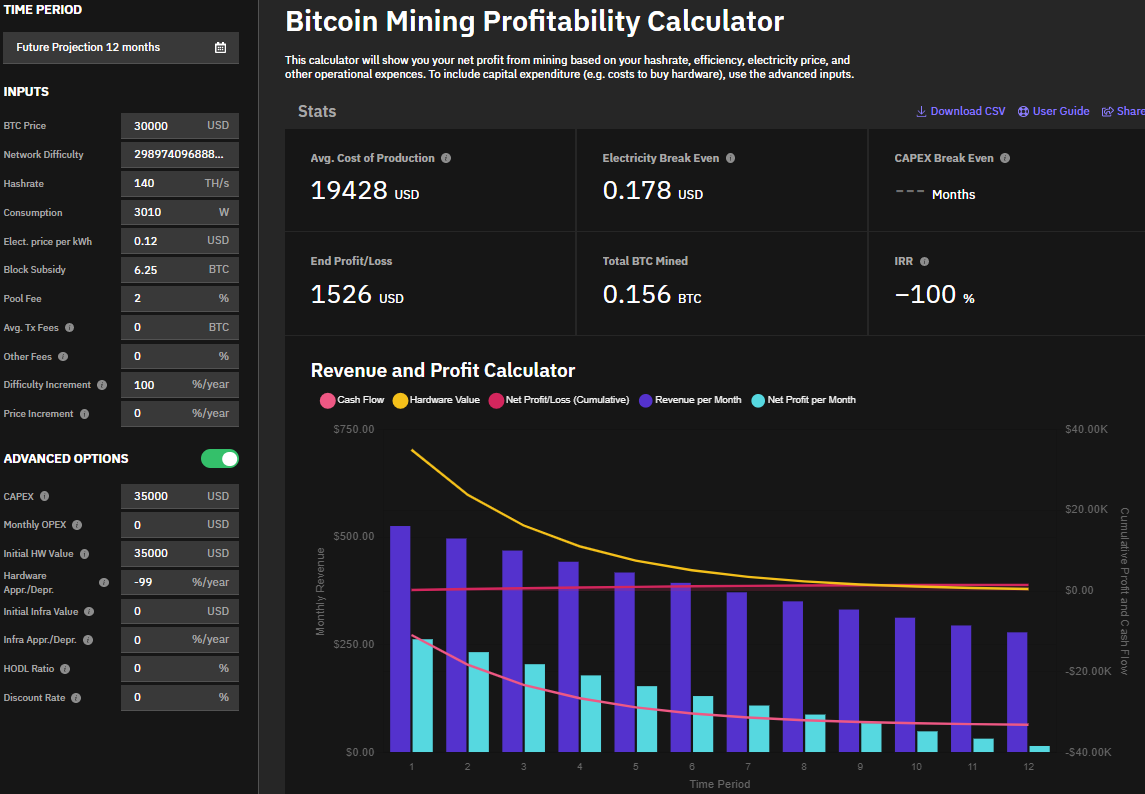Click info icon next to Avg. Tx Fees
Image resolution: width=1145 pixels, height=794 pixels.
(69, 328)
